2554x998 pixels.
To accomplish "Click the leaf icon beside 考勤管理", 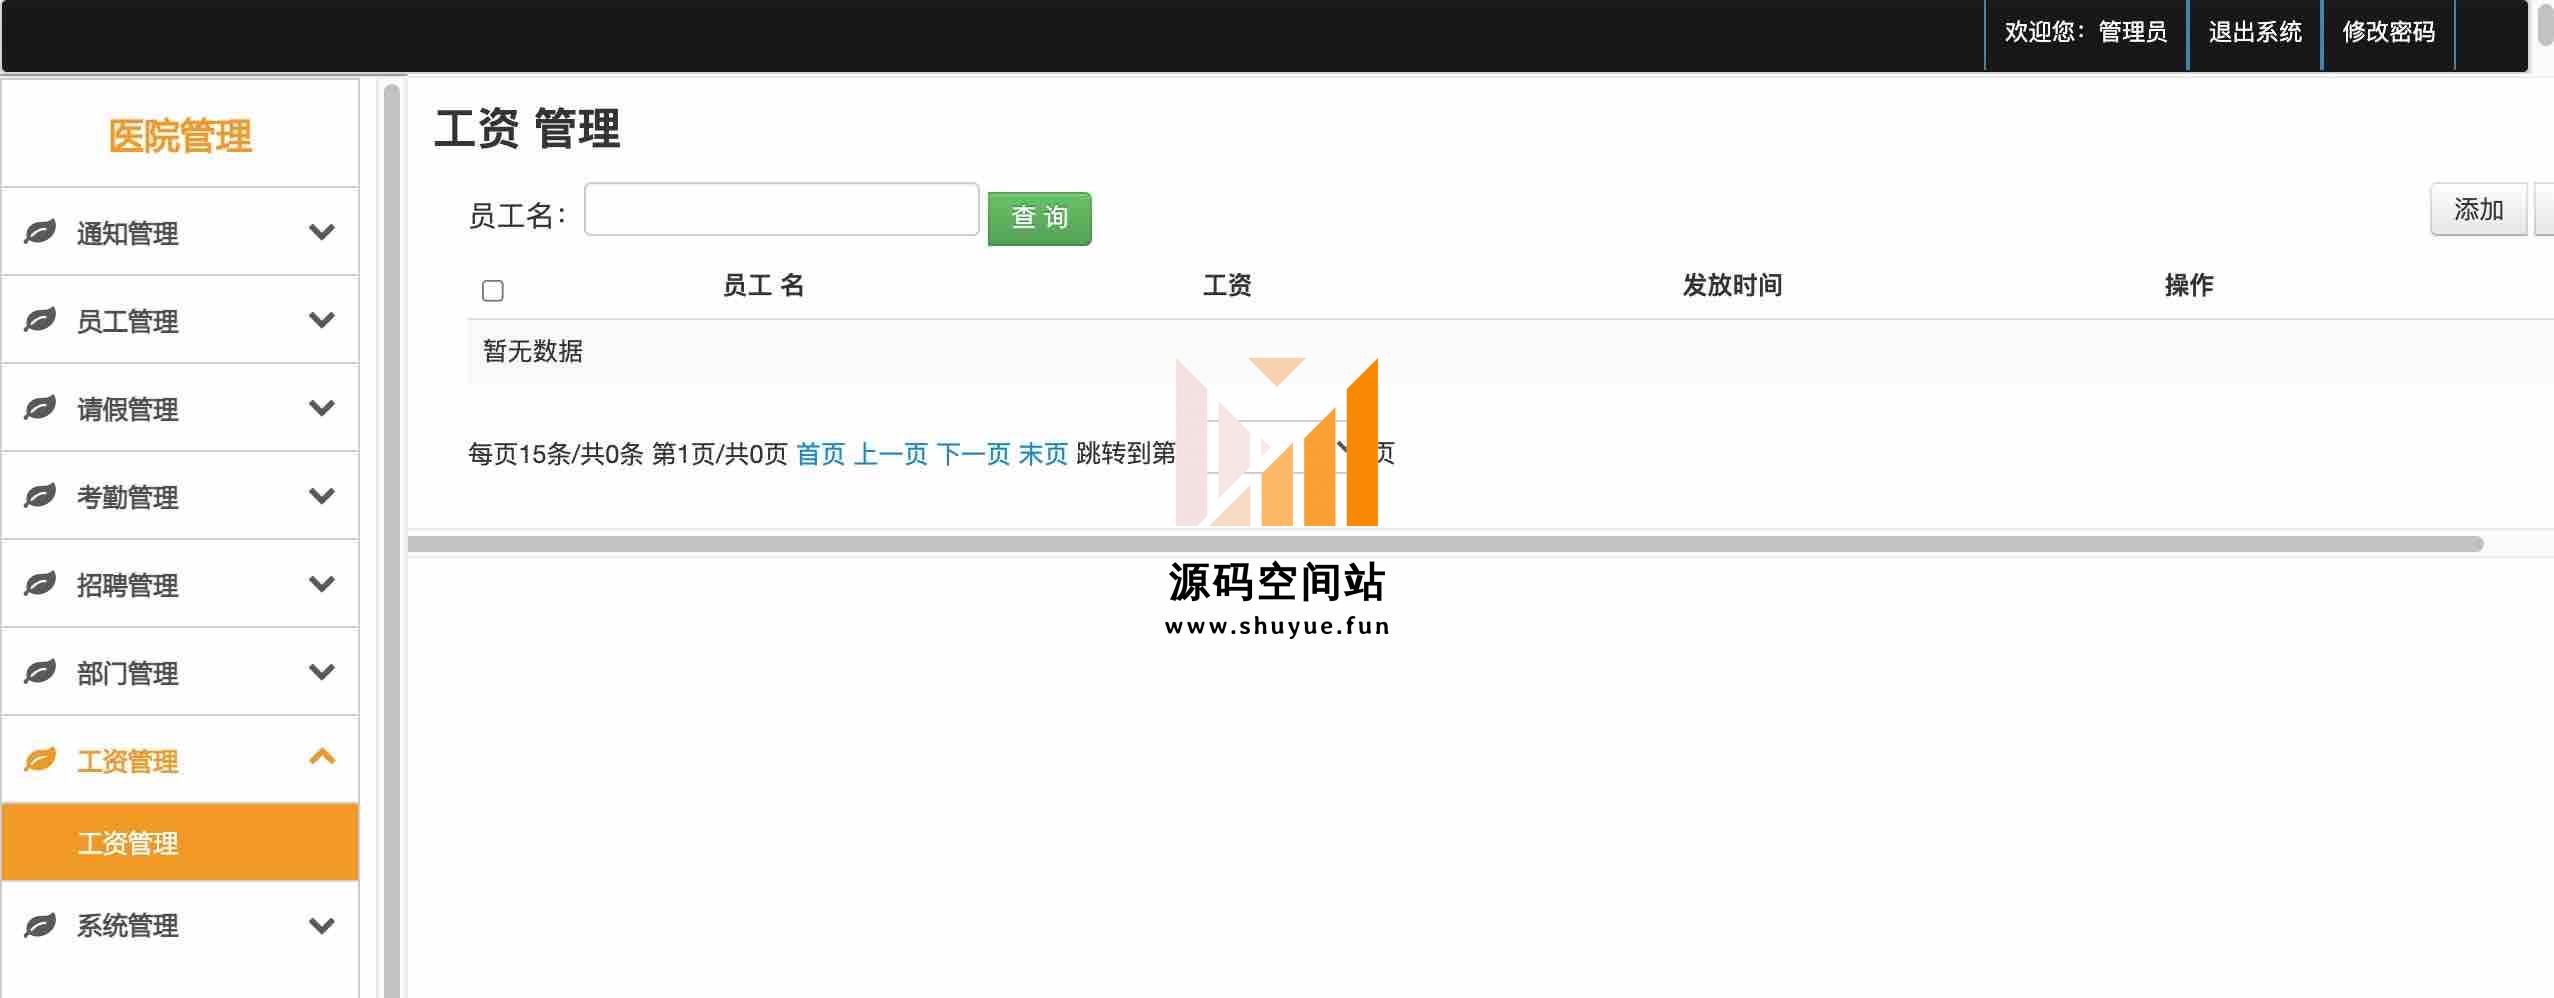I will [x=40, y=496].
